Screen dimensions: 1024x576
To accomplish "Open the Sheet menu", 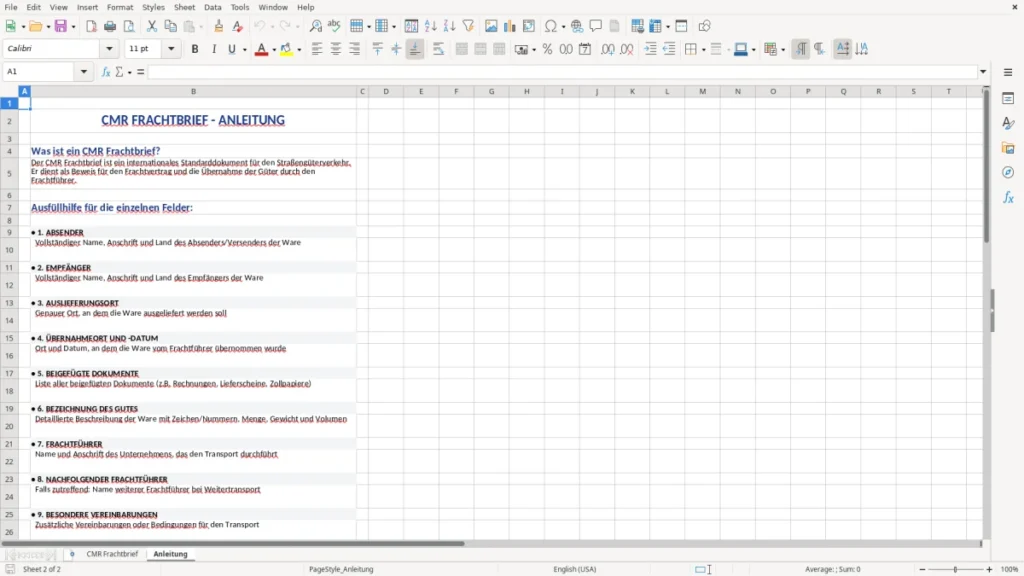I will [x=184, y=7].
